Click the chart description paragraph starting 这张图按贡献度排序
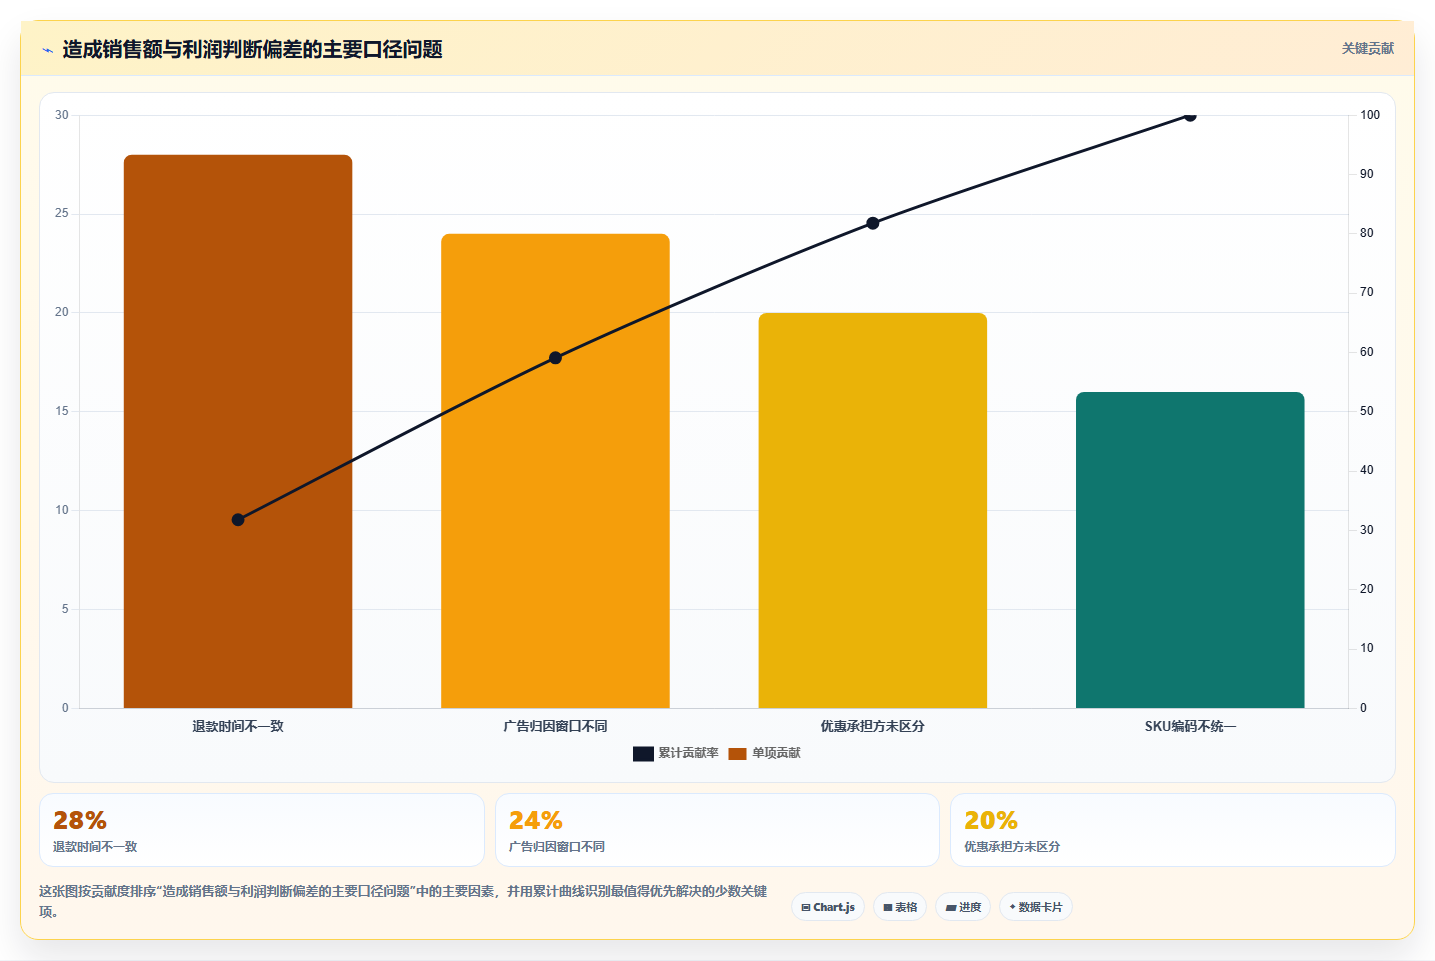 403,901
